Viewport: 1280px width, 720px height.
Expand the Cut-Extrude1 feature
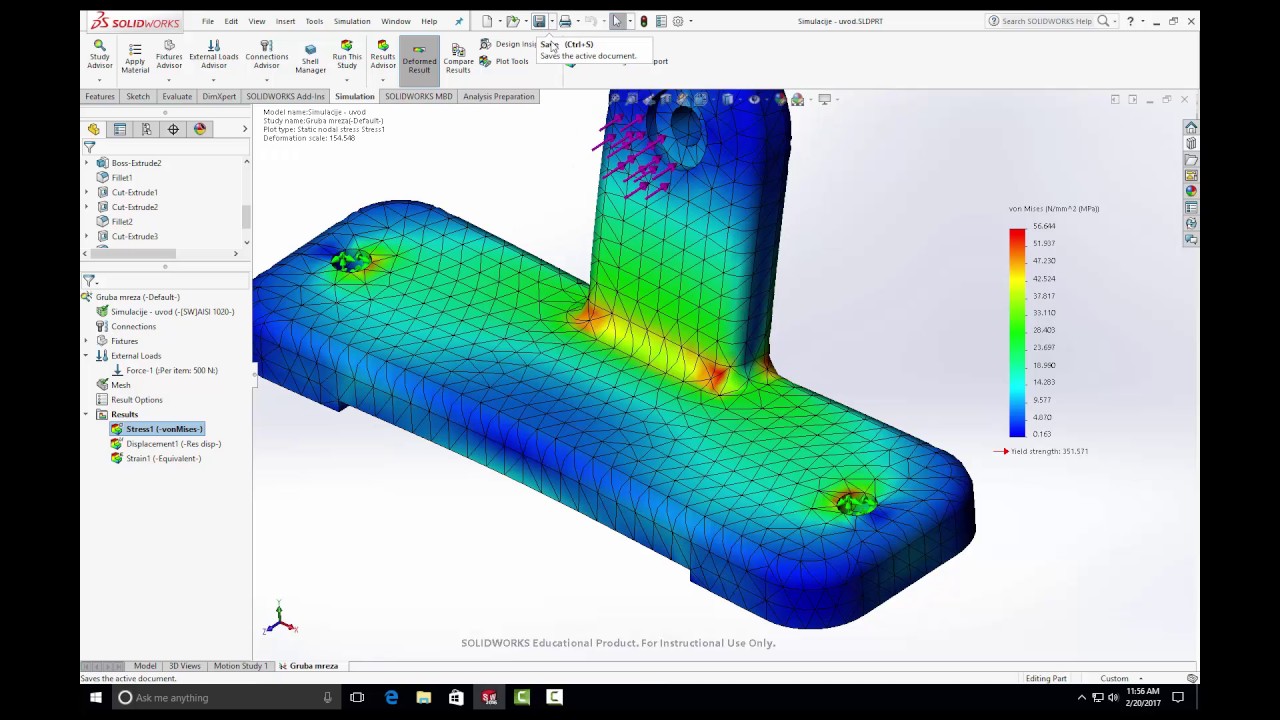tap(86, 192)
